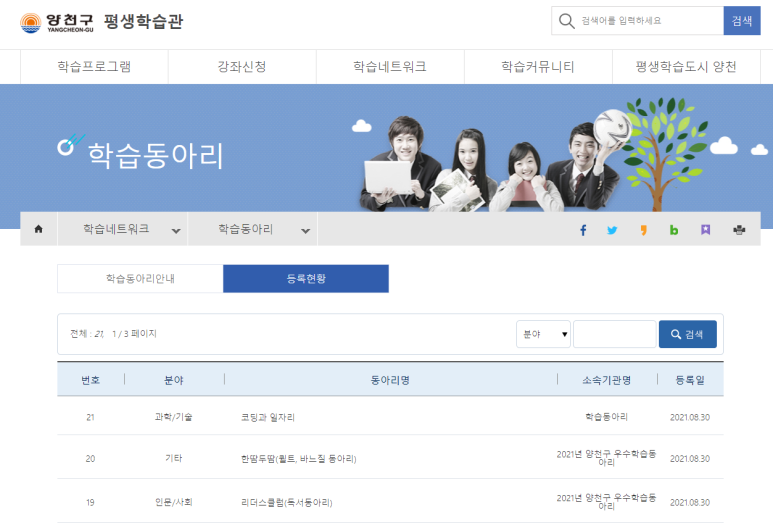Click the top blue 검색 button
773x524 pixels.
click(742, 21)
